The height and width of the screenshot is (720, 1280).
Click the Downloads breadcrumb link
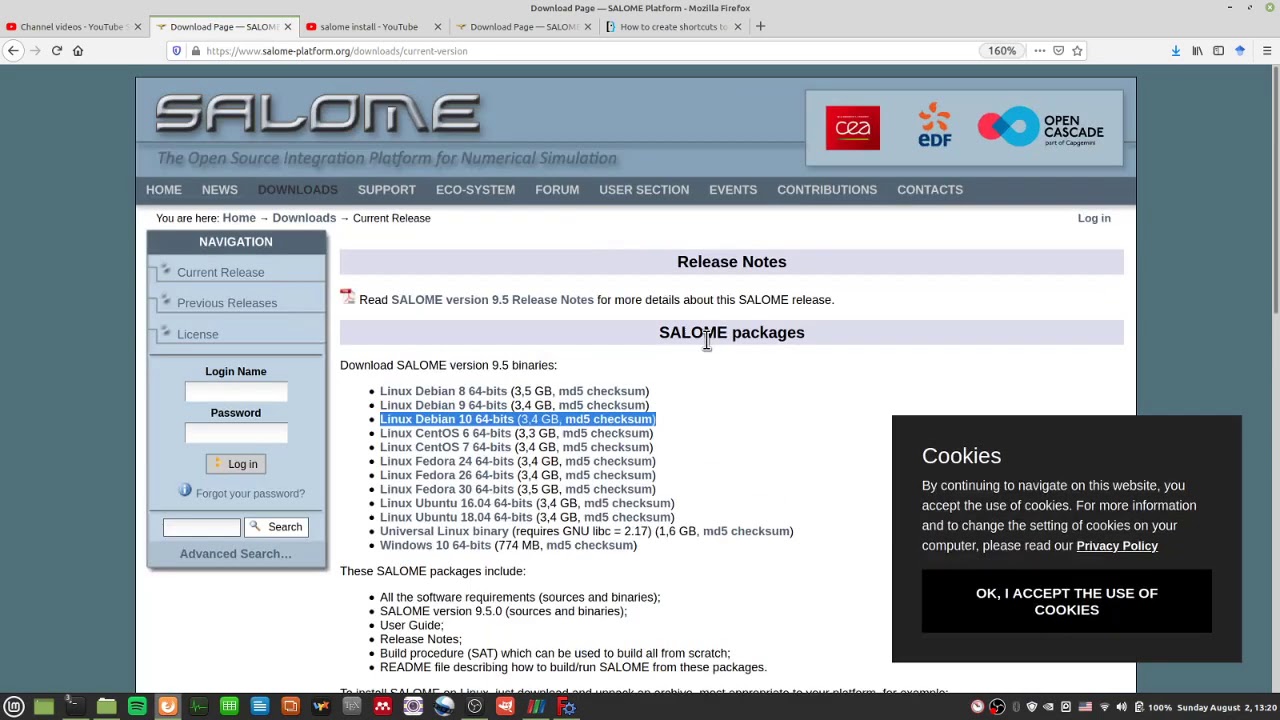(304, 218)
